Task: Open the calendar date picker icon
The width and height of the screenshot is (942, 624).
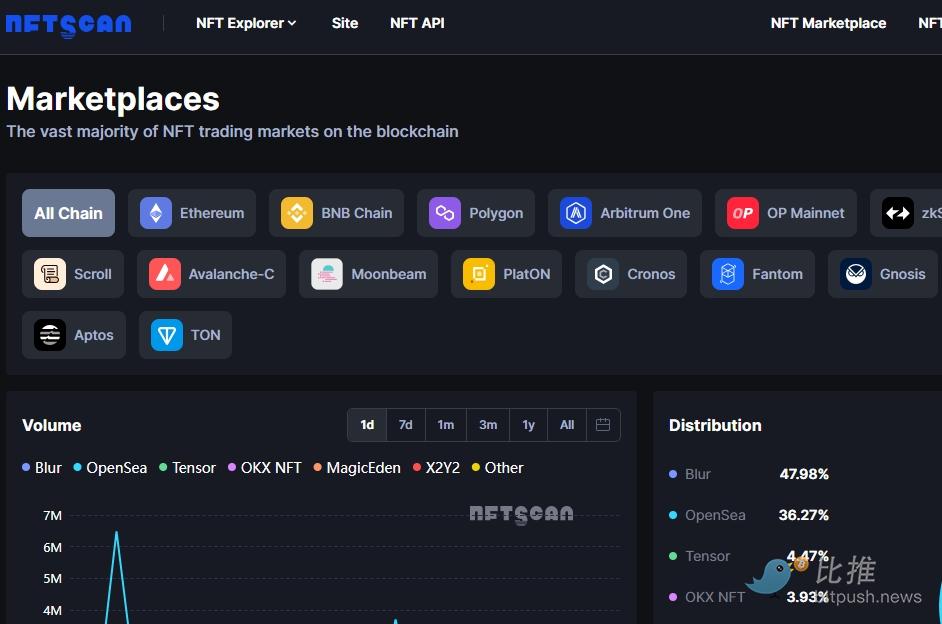Action: pyautogui.click(x=603, y=425)
